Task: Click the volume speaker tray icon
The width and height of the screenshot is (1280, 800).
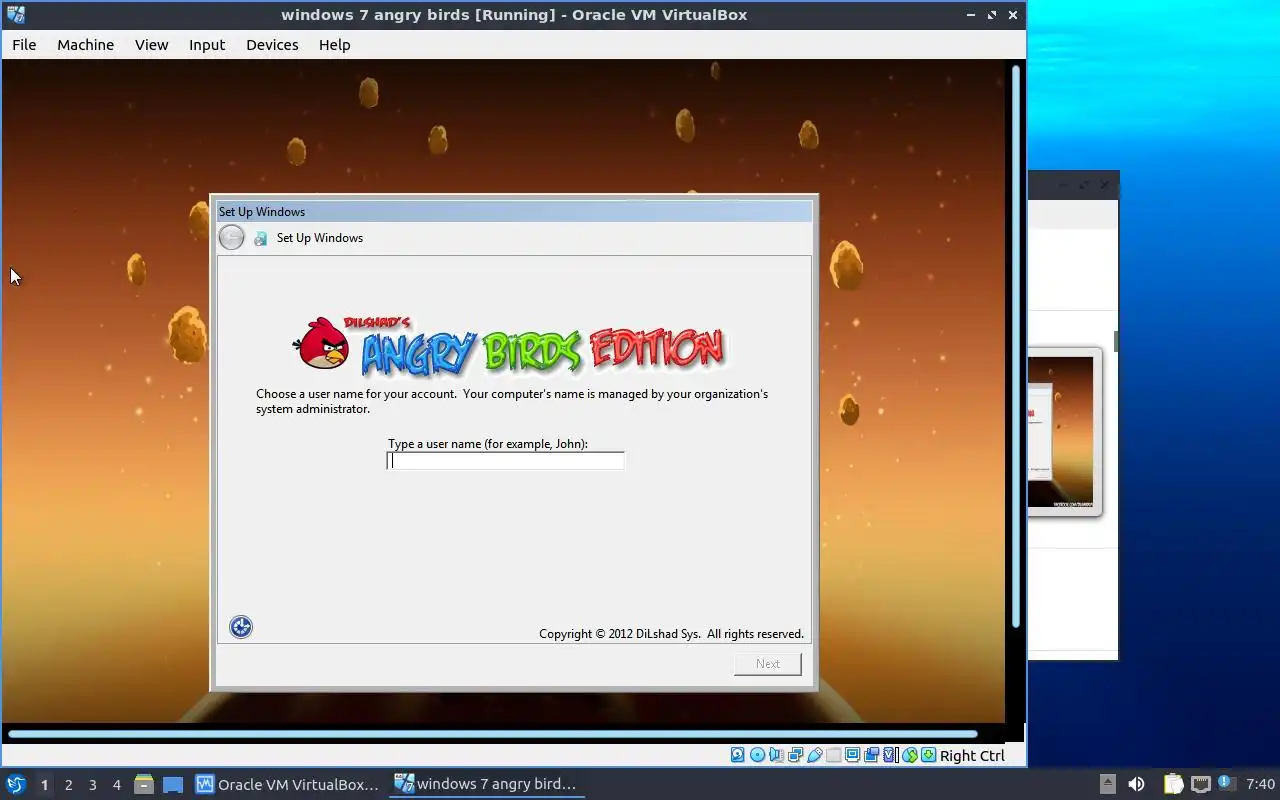Action: point(1136,784)
